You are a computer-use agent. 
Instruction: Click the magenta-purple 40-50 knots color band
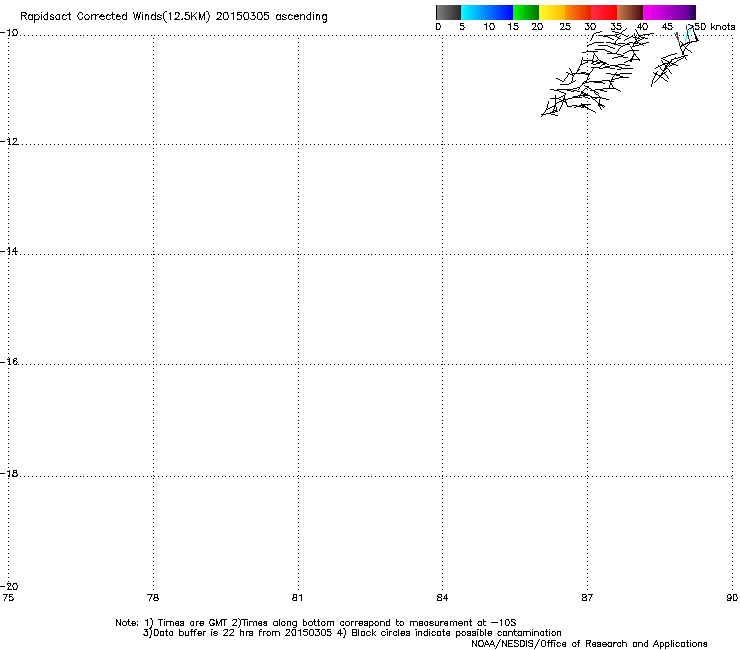(669, 12)
